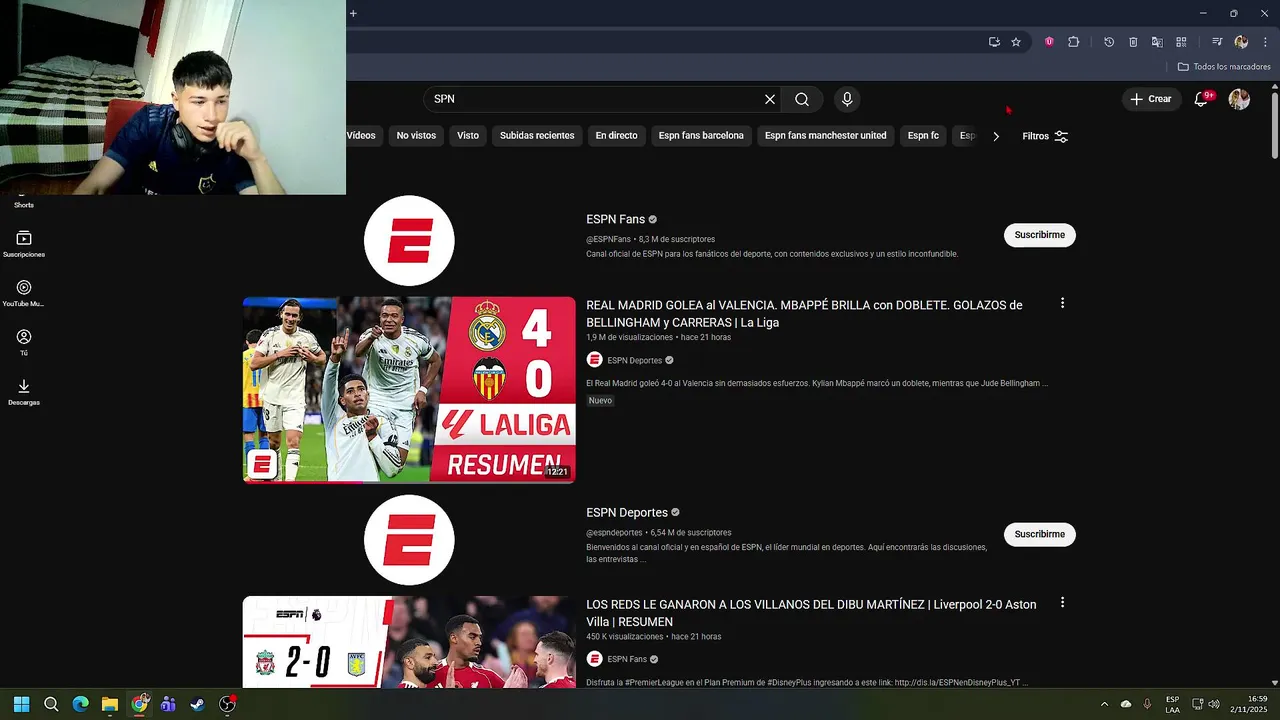Select the No vistos filter chip
This screenshot has width=1280, height=720.
[x=416, y=136]
